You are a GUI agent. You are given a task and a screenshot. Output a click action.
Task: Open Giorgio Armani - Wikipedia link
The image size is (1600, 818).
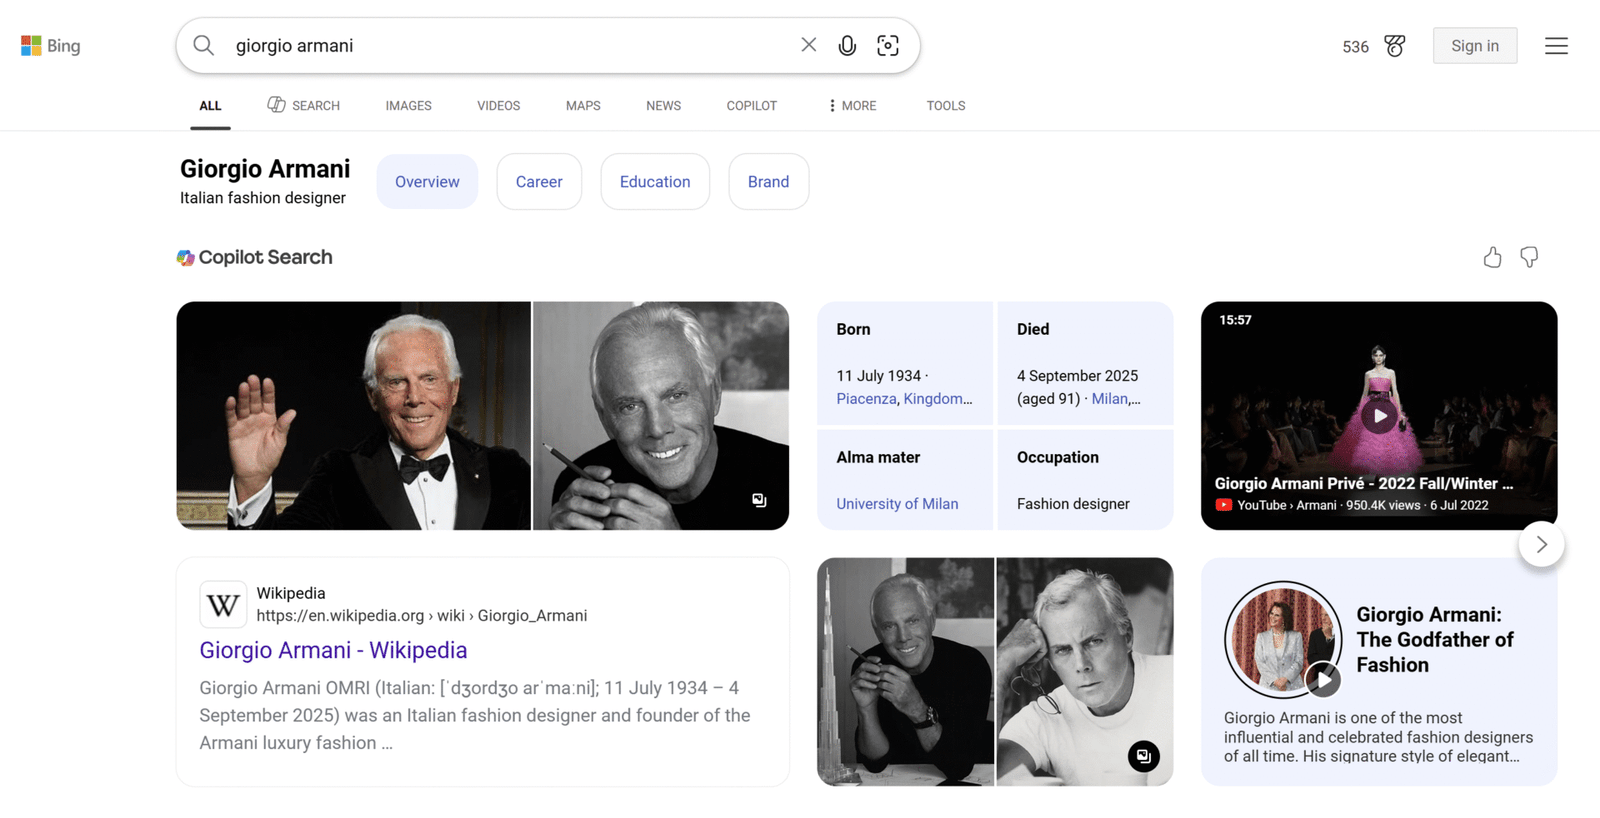tap(333, 650)
